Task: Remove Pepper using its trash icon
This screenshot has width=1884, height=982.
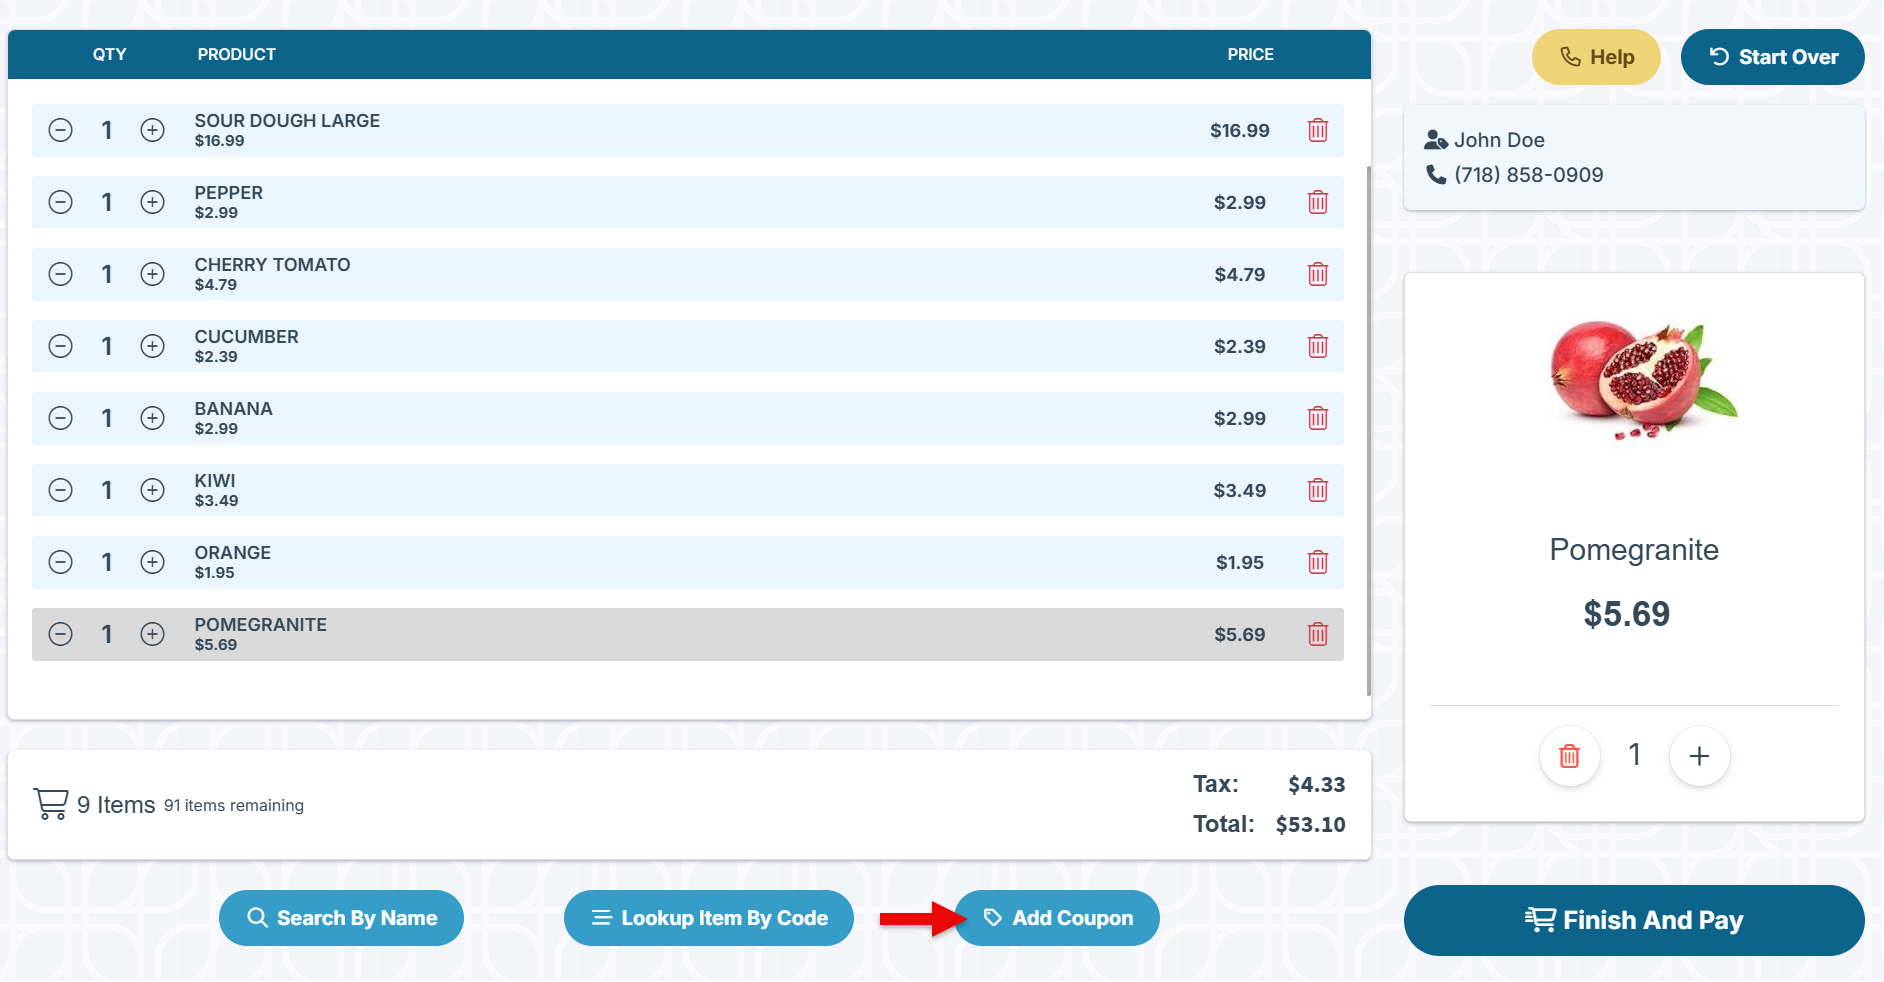Action: (1318, 202)
